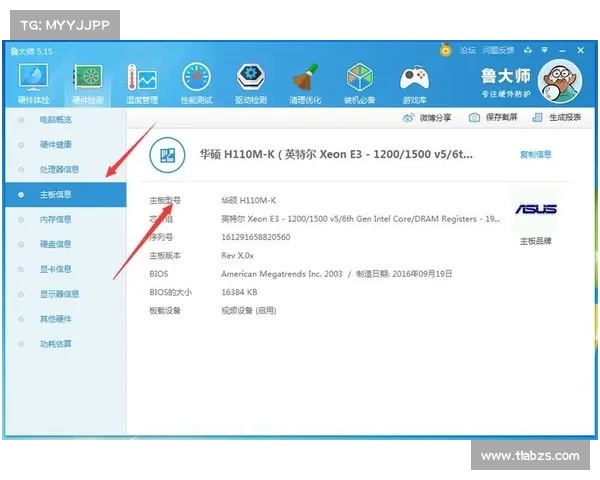
Task: Select the 硬件检测 hardware detection icon
Action: coord(88,83)
